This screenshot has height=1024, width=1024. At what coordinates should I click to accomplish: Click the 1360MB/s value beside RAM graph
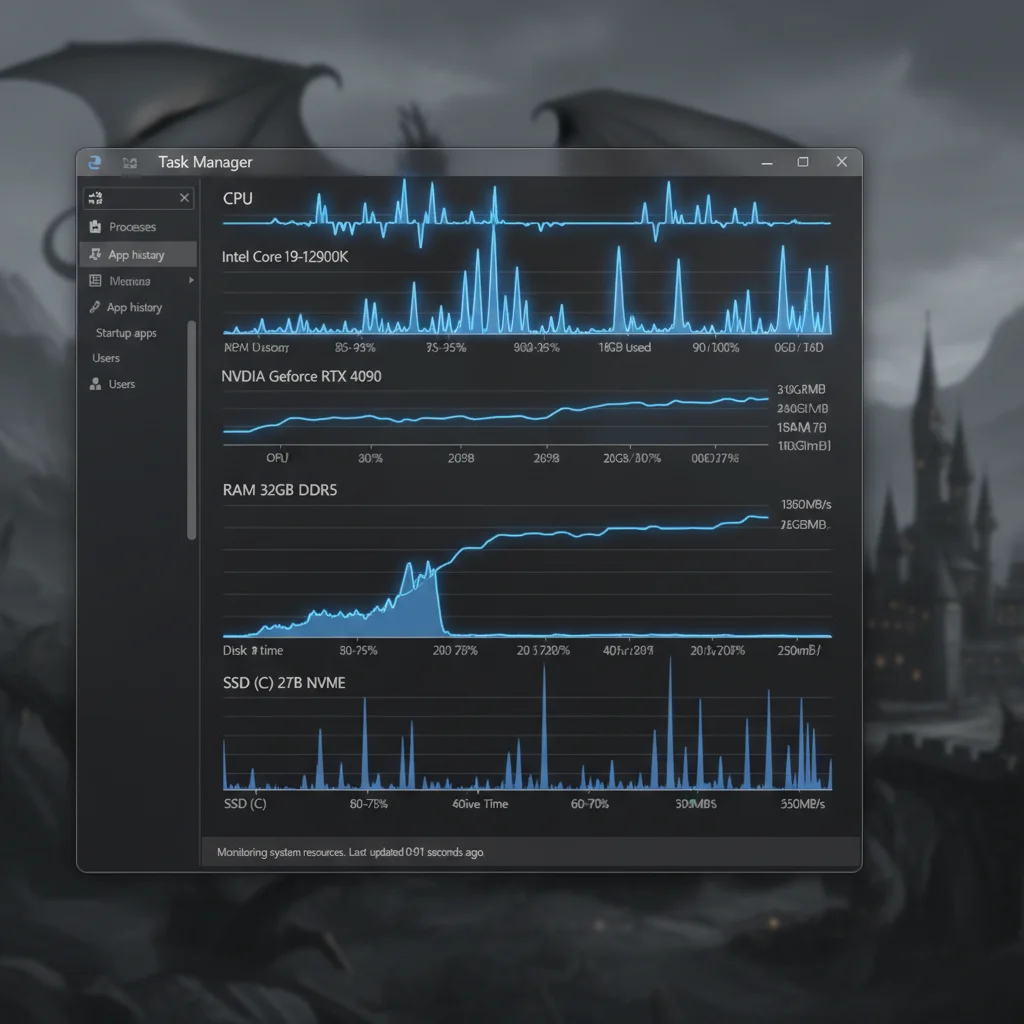[806, 505]
